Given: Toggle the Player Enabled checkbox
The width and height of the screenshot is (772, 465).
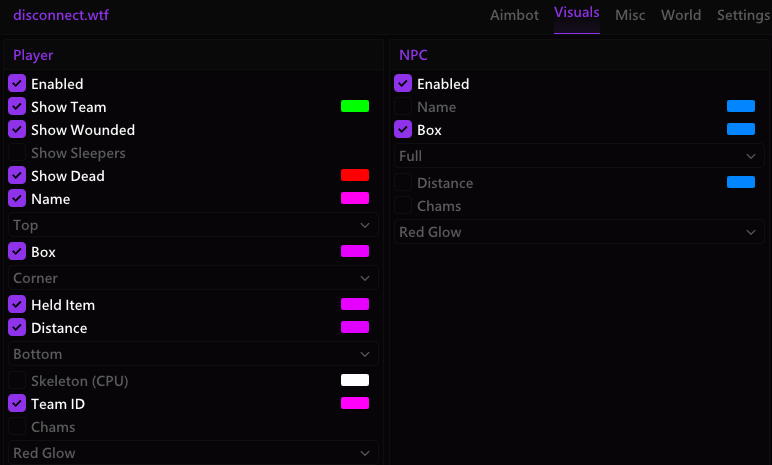Looking at the screenshot, I should point(17,84).
